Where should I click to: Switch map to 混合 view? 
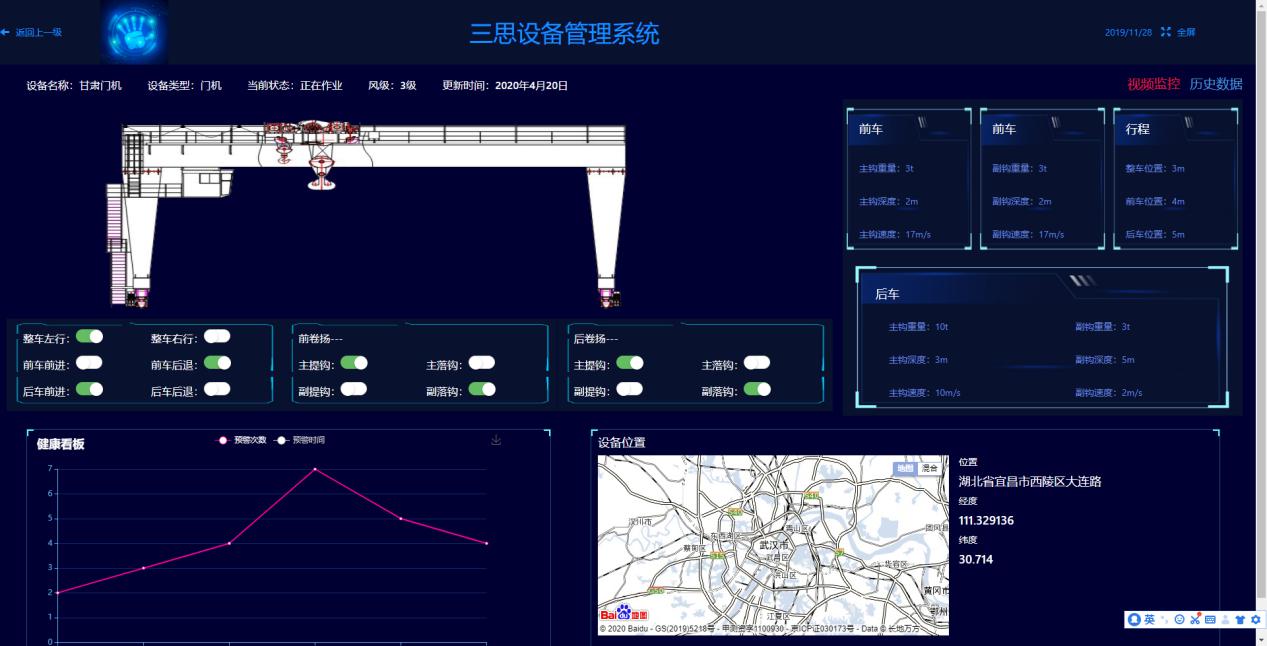click(931, 468)
